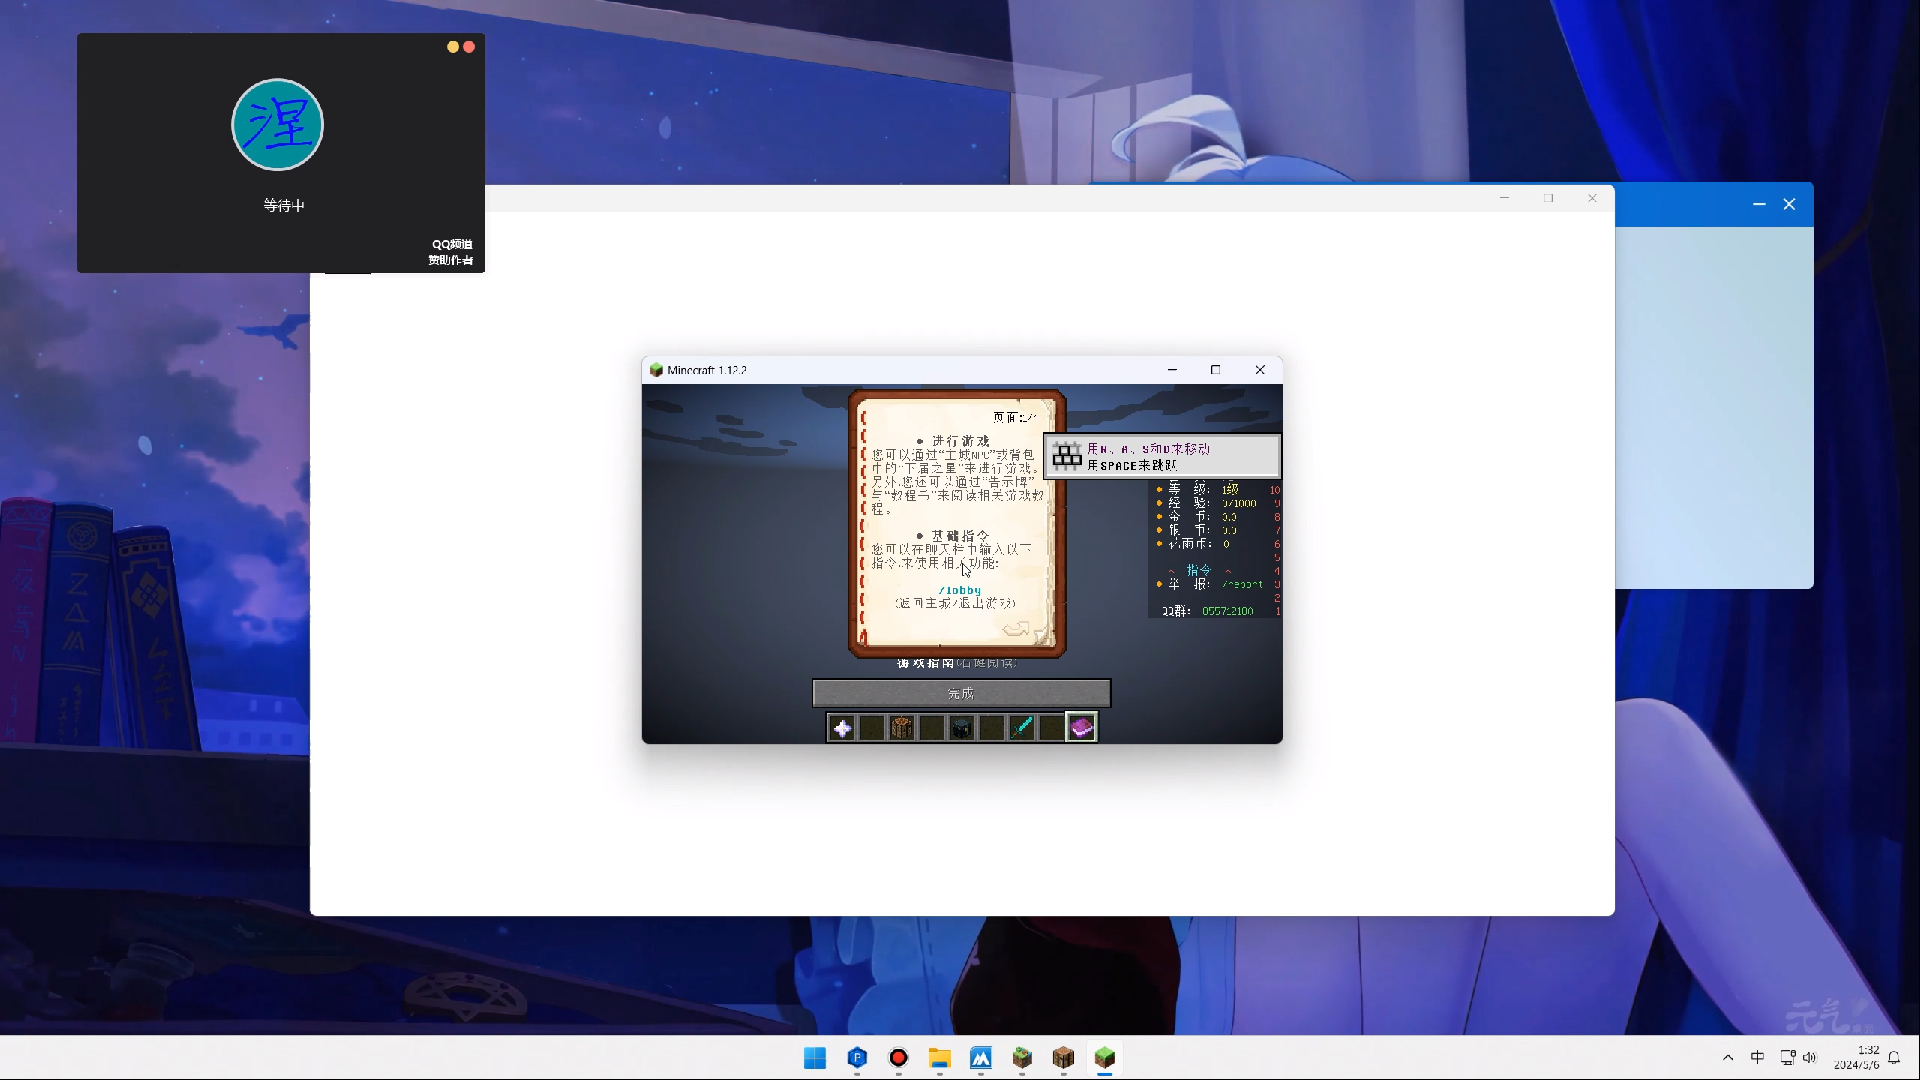Click the yellow dot on the dark window
Viewport: 1920px width, 1080px height.
click(x=453, y=47)
